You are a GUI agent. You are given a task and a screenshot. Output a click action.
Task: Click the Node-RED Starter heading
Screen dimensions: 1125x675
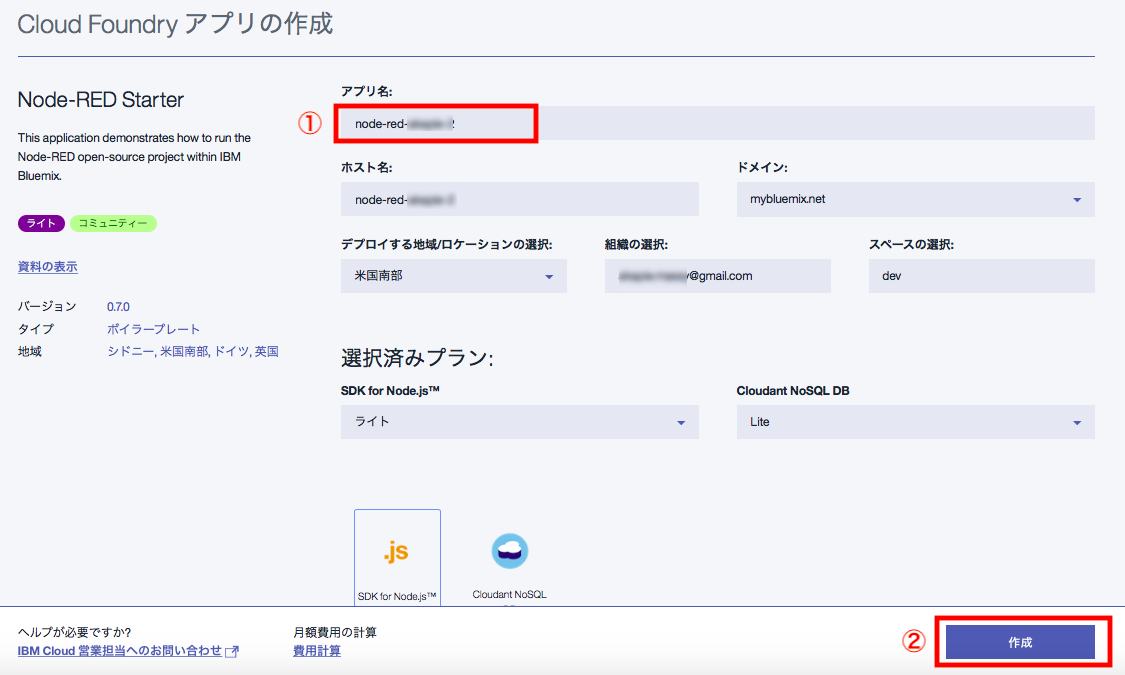point(100,100)
